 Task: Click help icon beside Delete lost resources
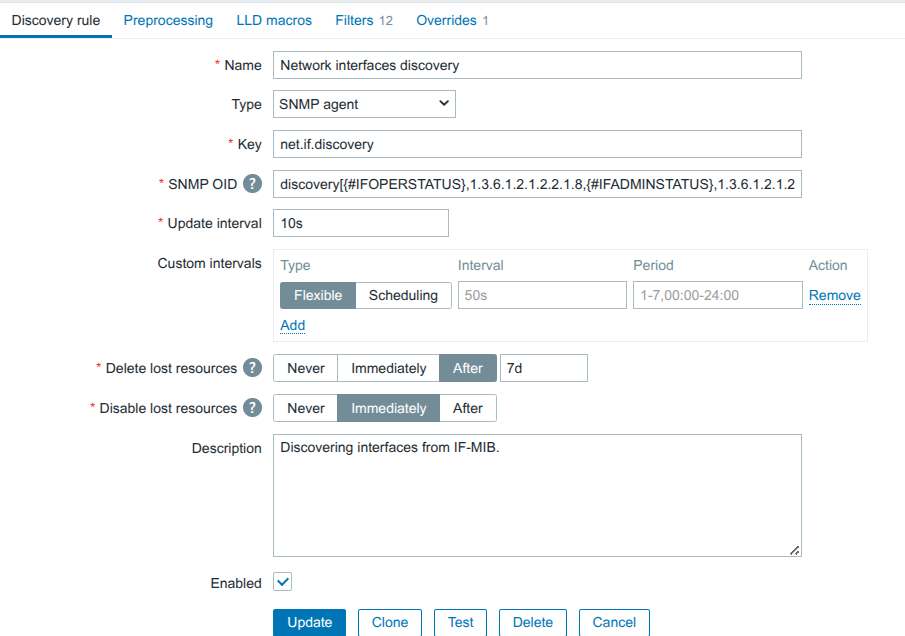pyautogui.click(x=253, y=368)
